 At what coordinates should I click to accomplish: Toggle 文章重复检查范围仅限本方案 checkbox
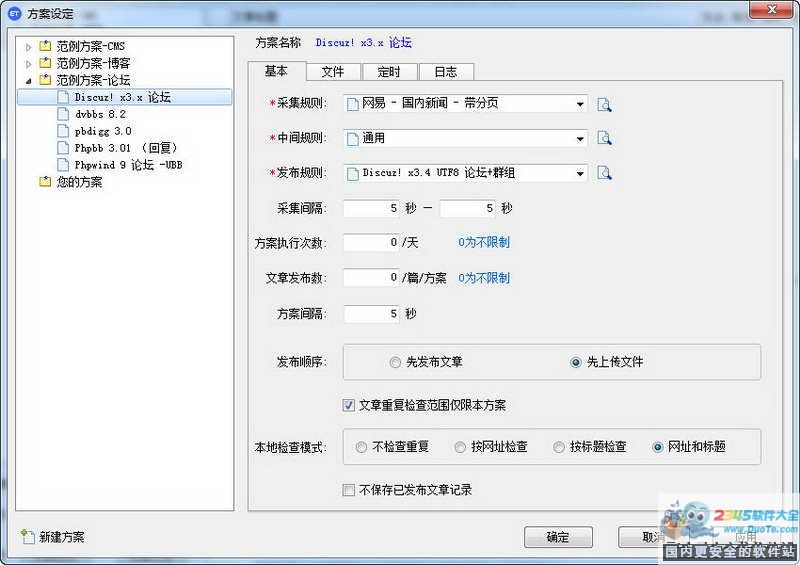click(348, 406)
